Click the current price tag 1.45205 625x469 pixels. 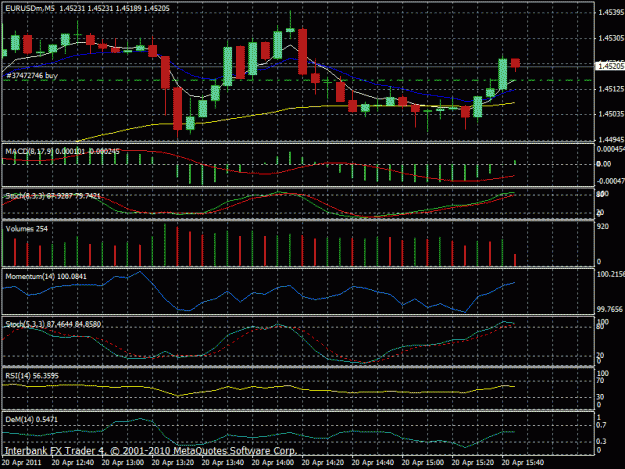coord(610,66)
